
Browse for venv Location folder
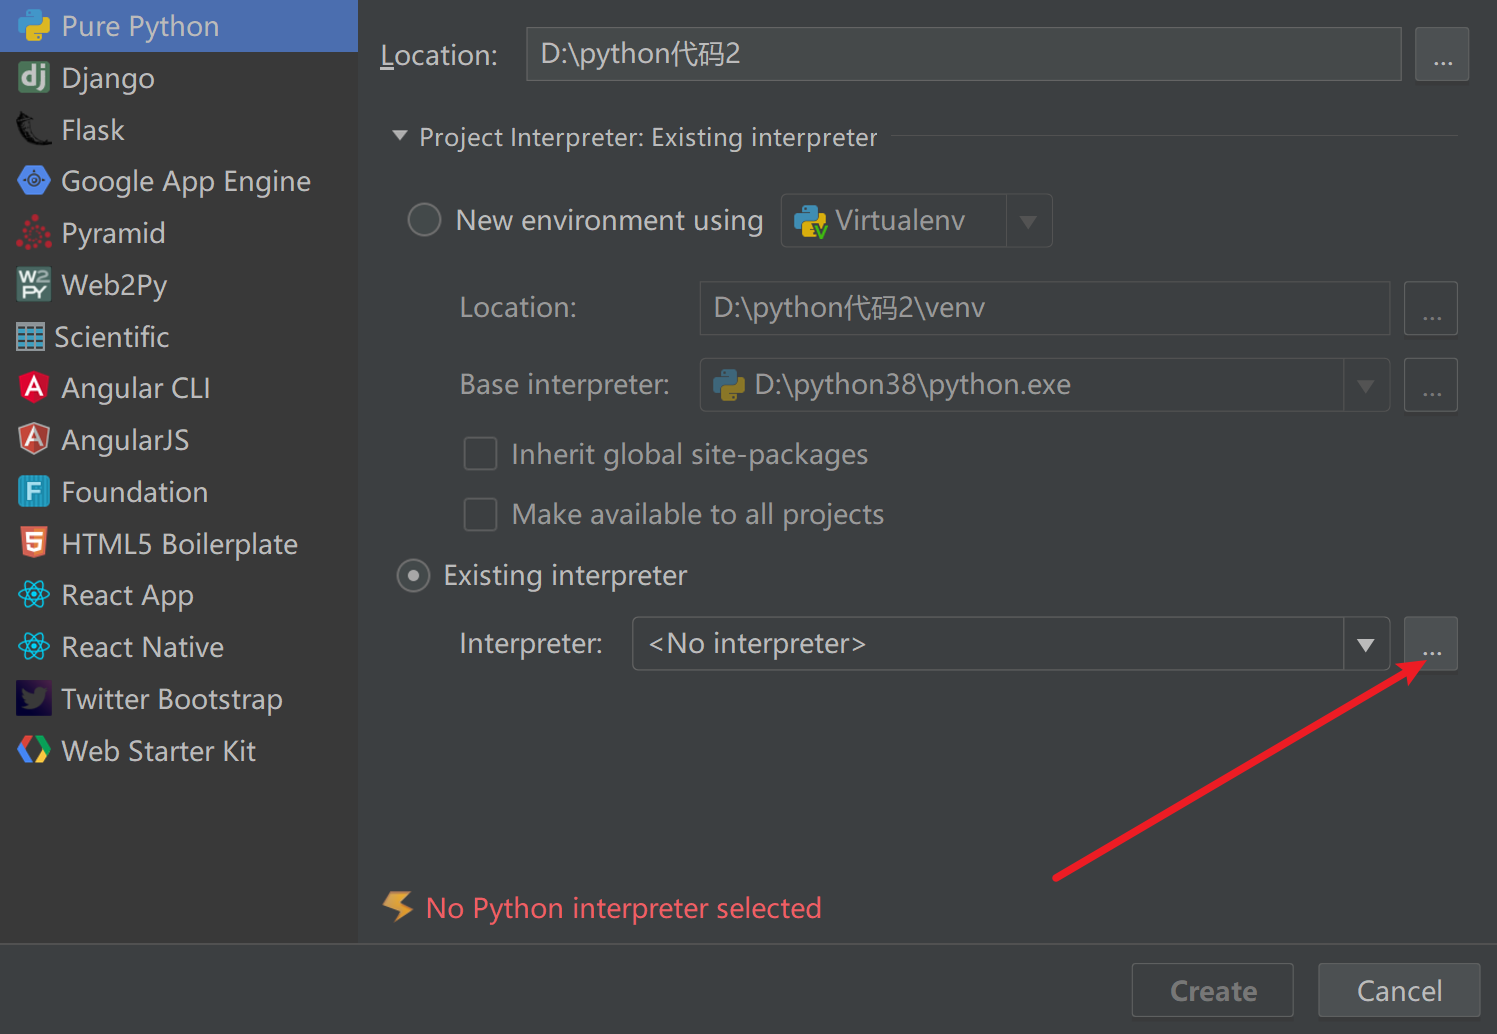pos(1431,308)
